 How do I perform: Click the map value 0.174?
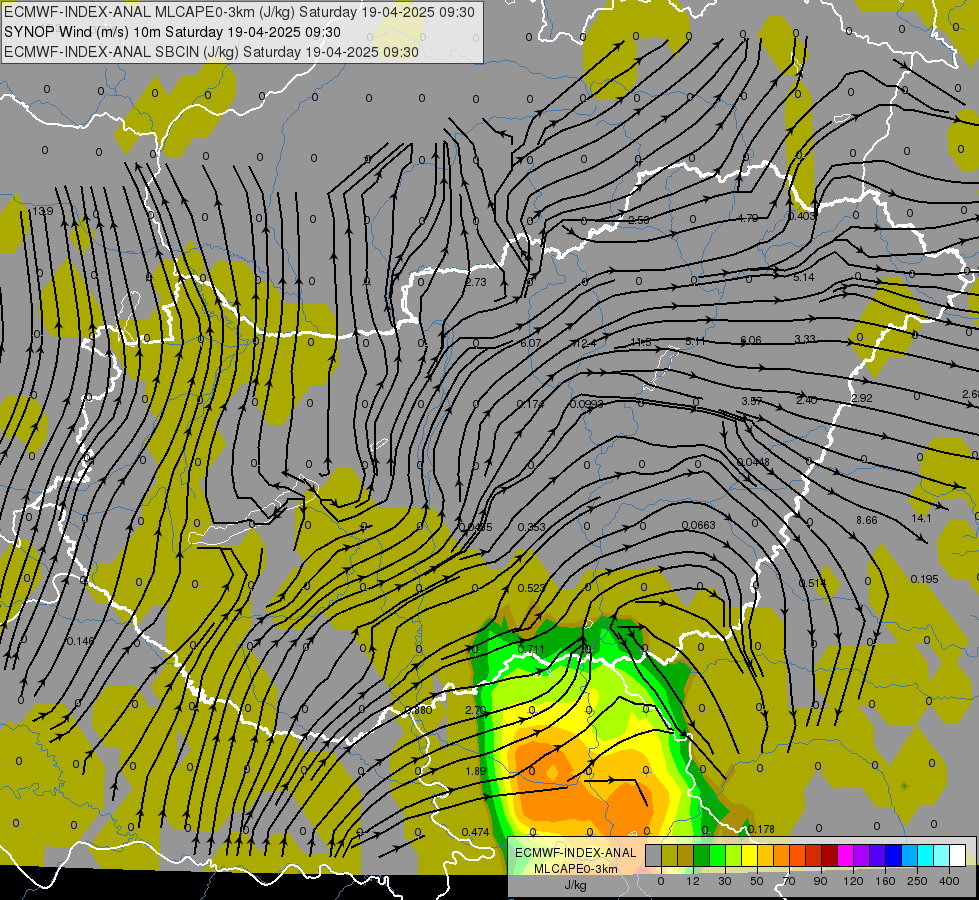530,405
